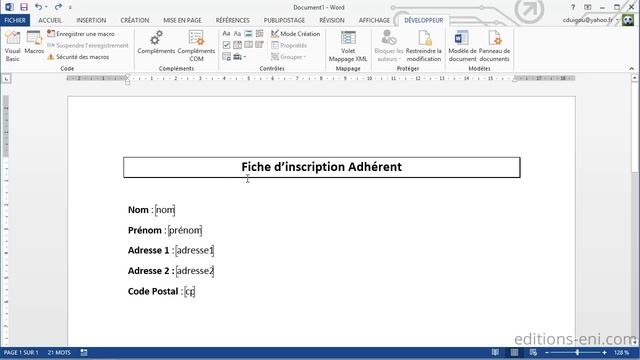Viewport: 640px width, 360px height.
Task: Insert a rich text content control
Action: [226, 33]
